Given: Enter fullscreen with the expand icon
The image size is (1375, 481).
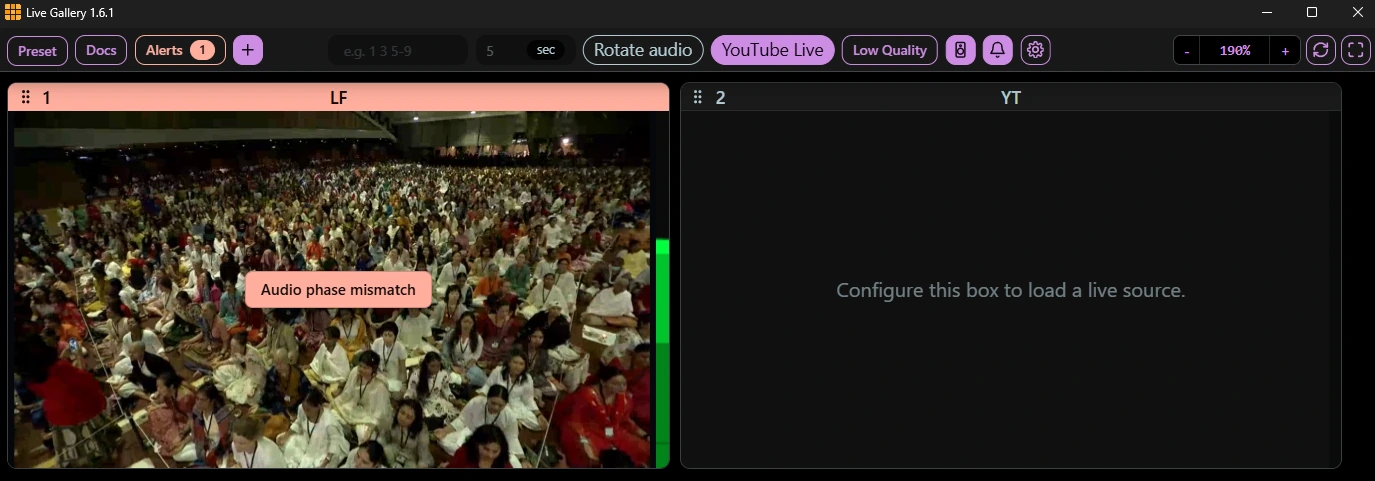Looking at the screenshot, I should click(1356, 50).
